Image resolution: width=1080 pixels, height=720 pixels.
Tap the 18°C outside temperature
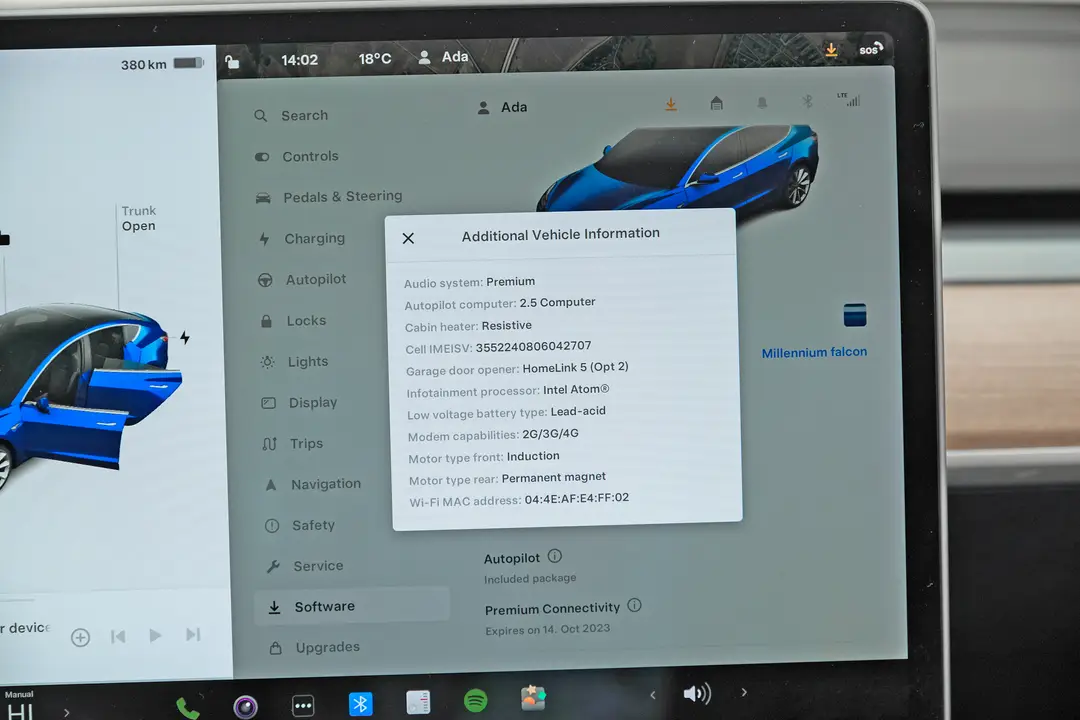[x=375, y=59]
